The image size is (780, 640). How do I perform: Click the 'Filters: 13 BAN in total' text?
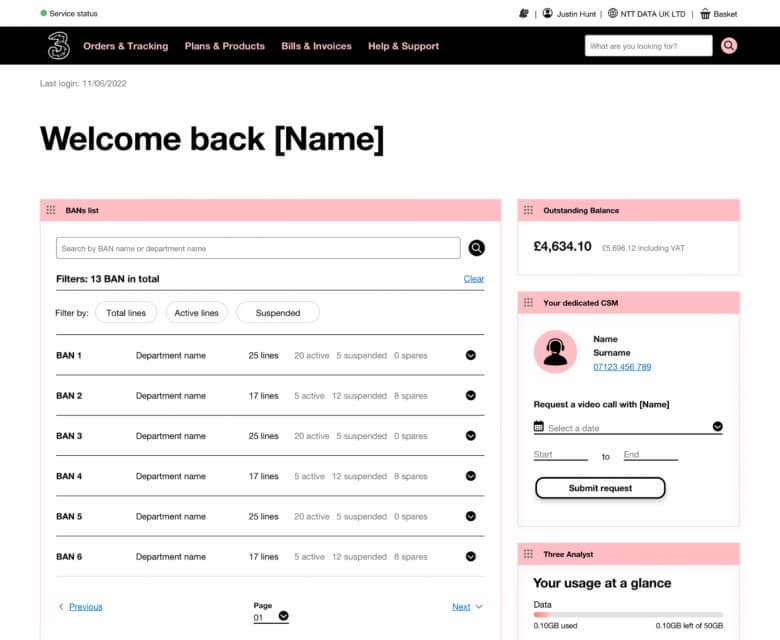tap(107, 278)
